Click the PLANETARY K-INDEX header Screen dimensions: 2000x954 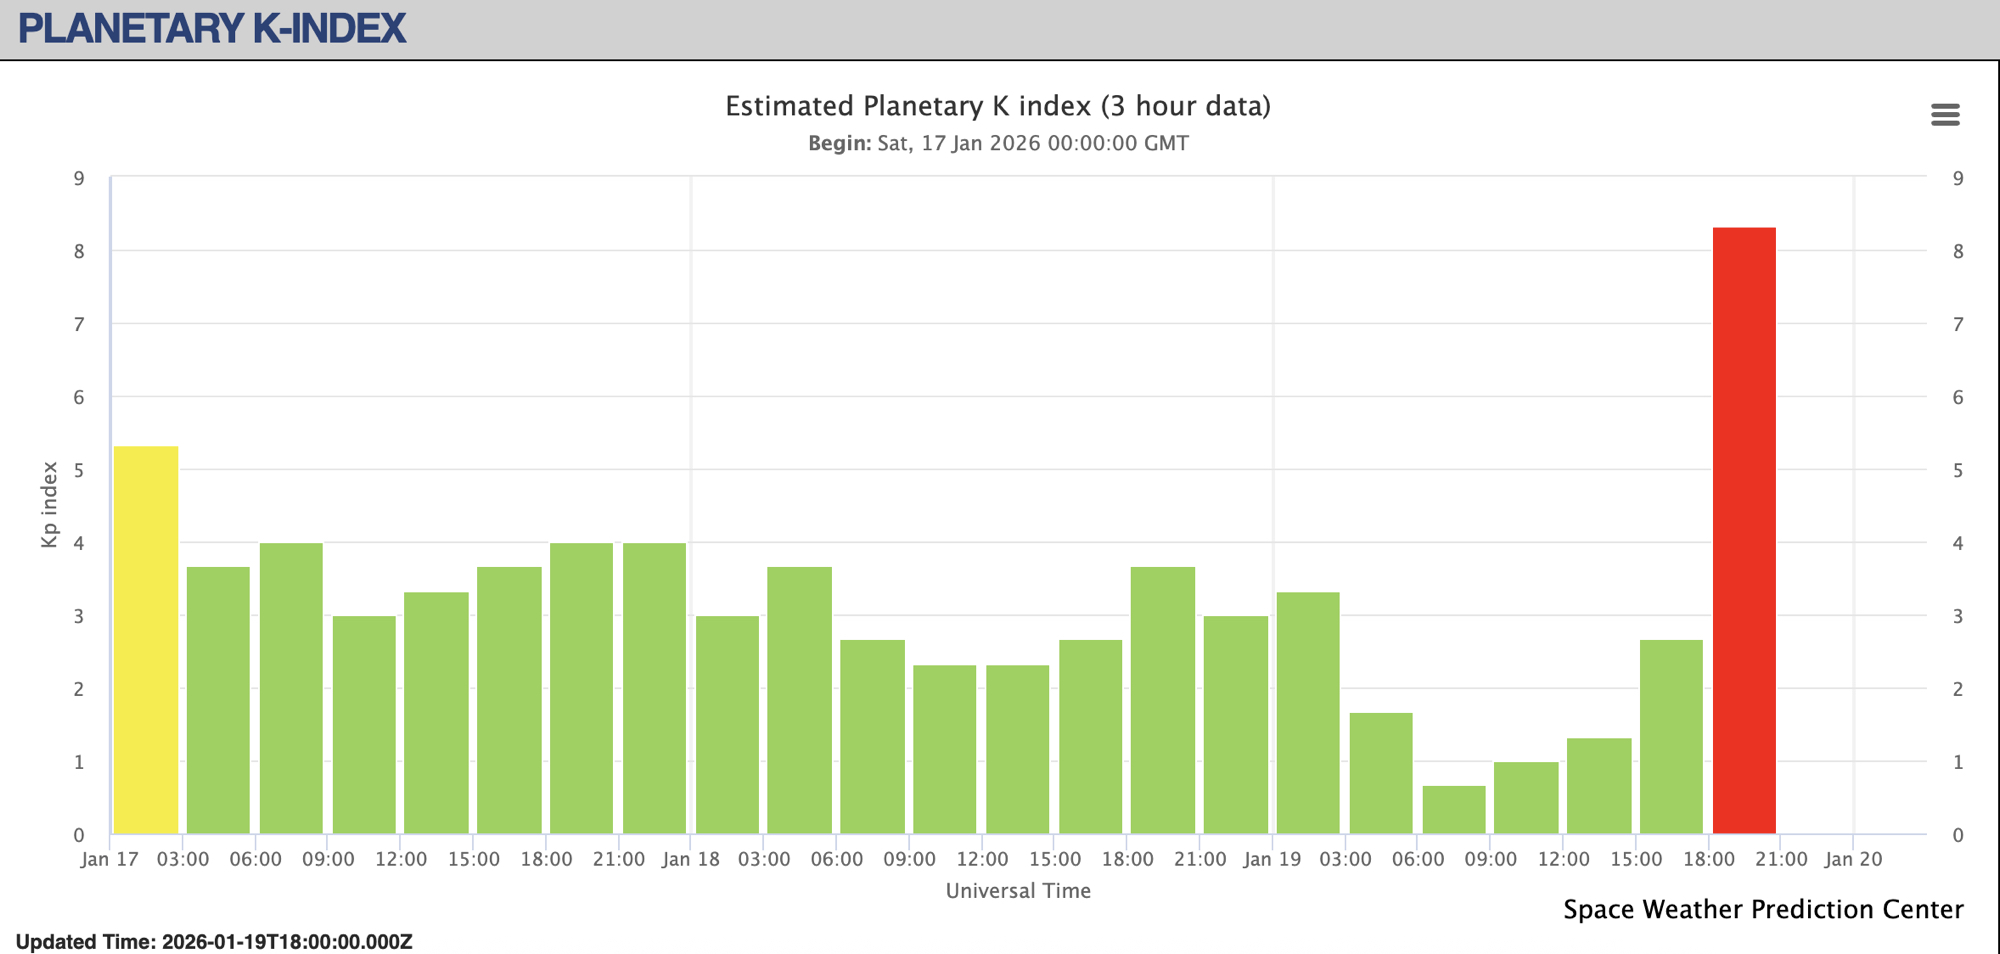[x=212, y=28]
